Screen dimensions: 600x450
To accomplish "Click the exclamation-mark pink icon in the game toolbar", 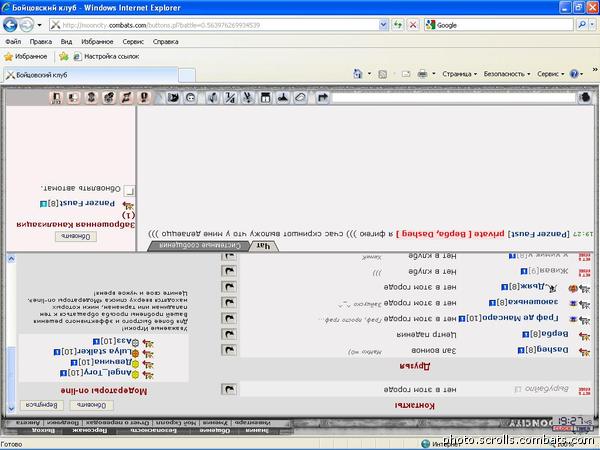I will tap(144, 98).
